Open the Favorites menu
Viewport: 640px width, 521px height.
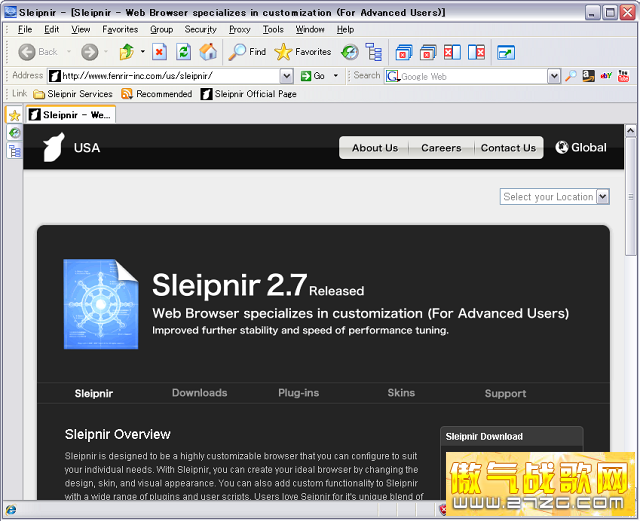pyautogui.click(x=120, y=29)
